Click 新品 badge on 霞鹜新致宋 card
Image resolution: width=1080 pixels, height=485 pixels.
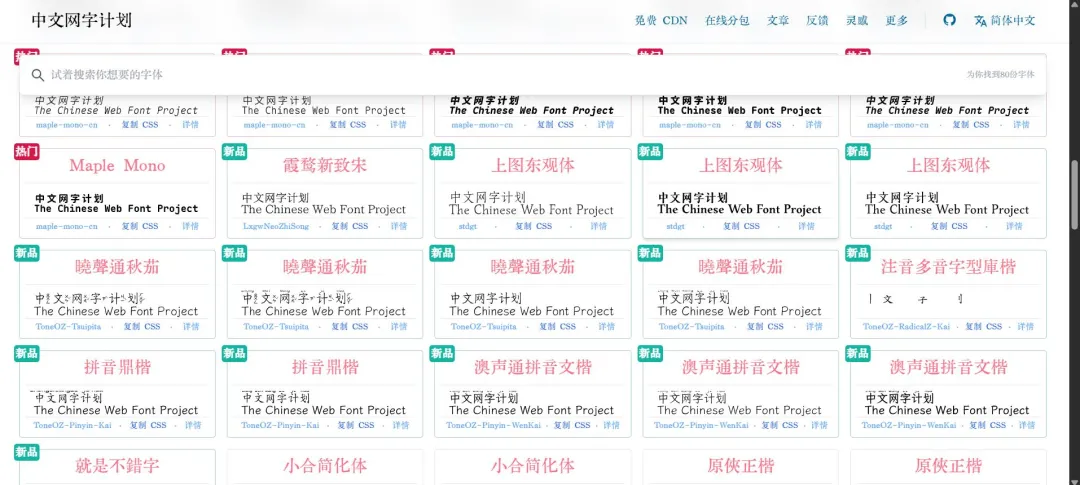coord(235,152)
